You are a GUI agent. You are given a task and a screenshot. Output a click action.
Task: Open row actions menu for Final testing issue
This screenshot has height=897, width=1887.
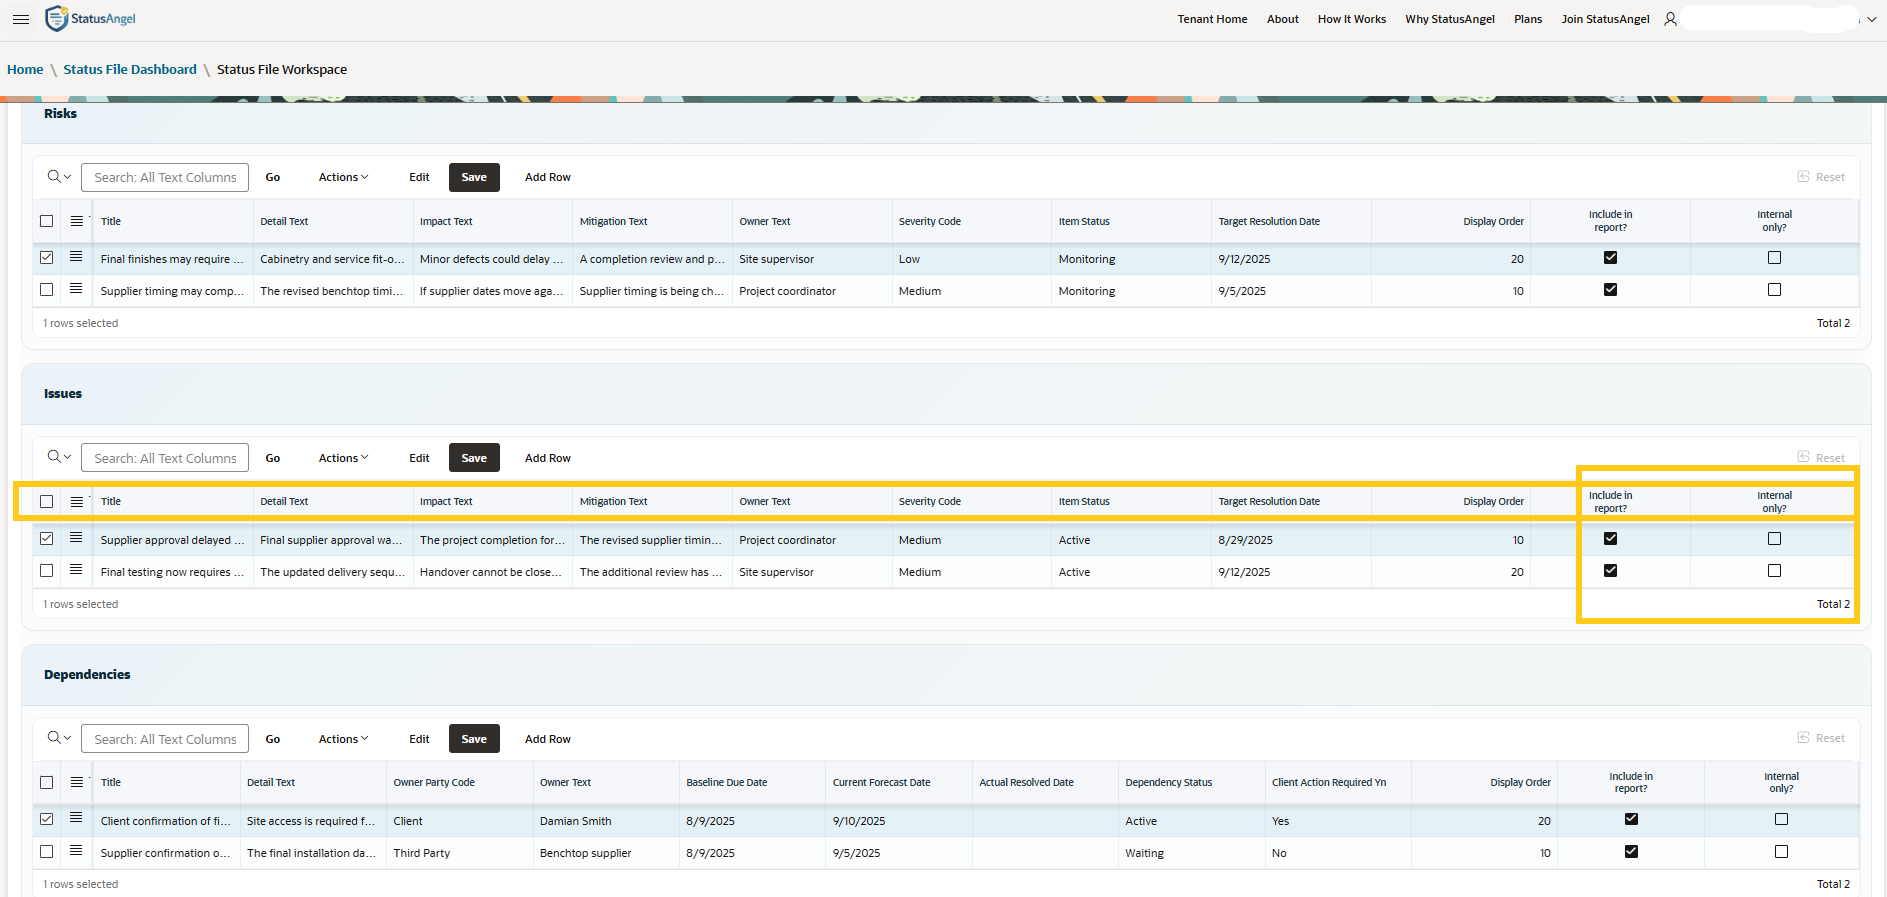point(76,570)
